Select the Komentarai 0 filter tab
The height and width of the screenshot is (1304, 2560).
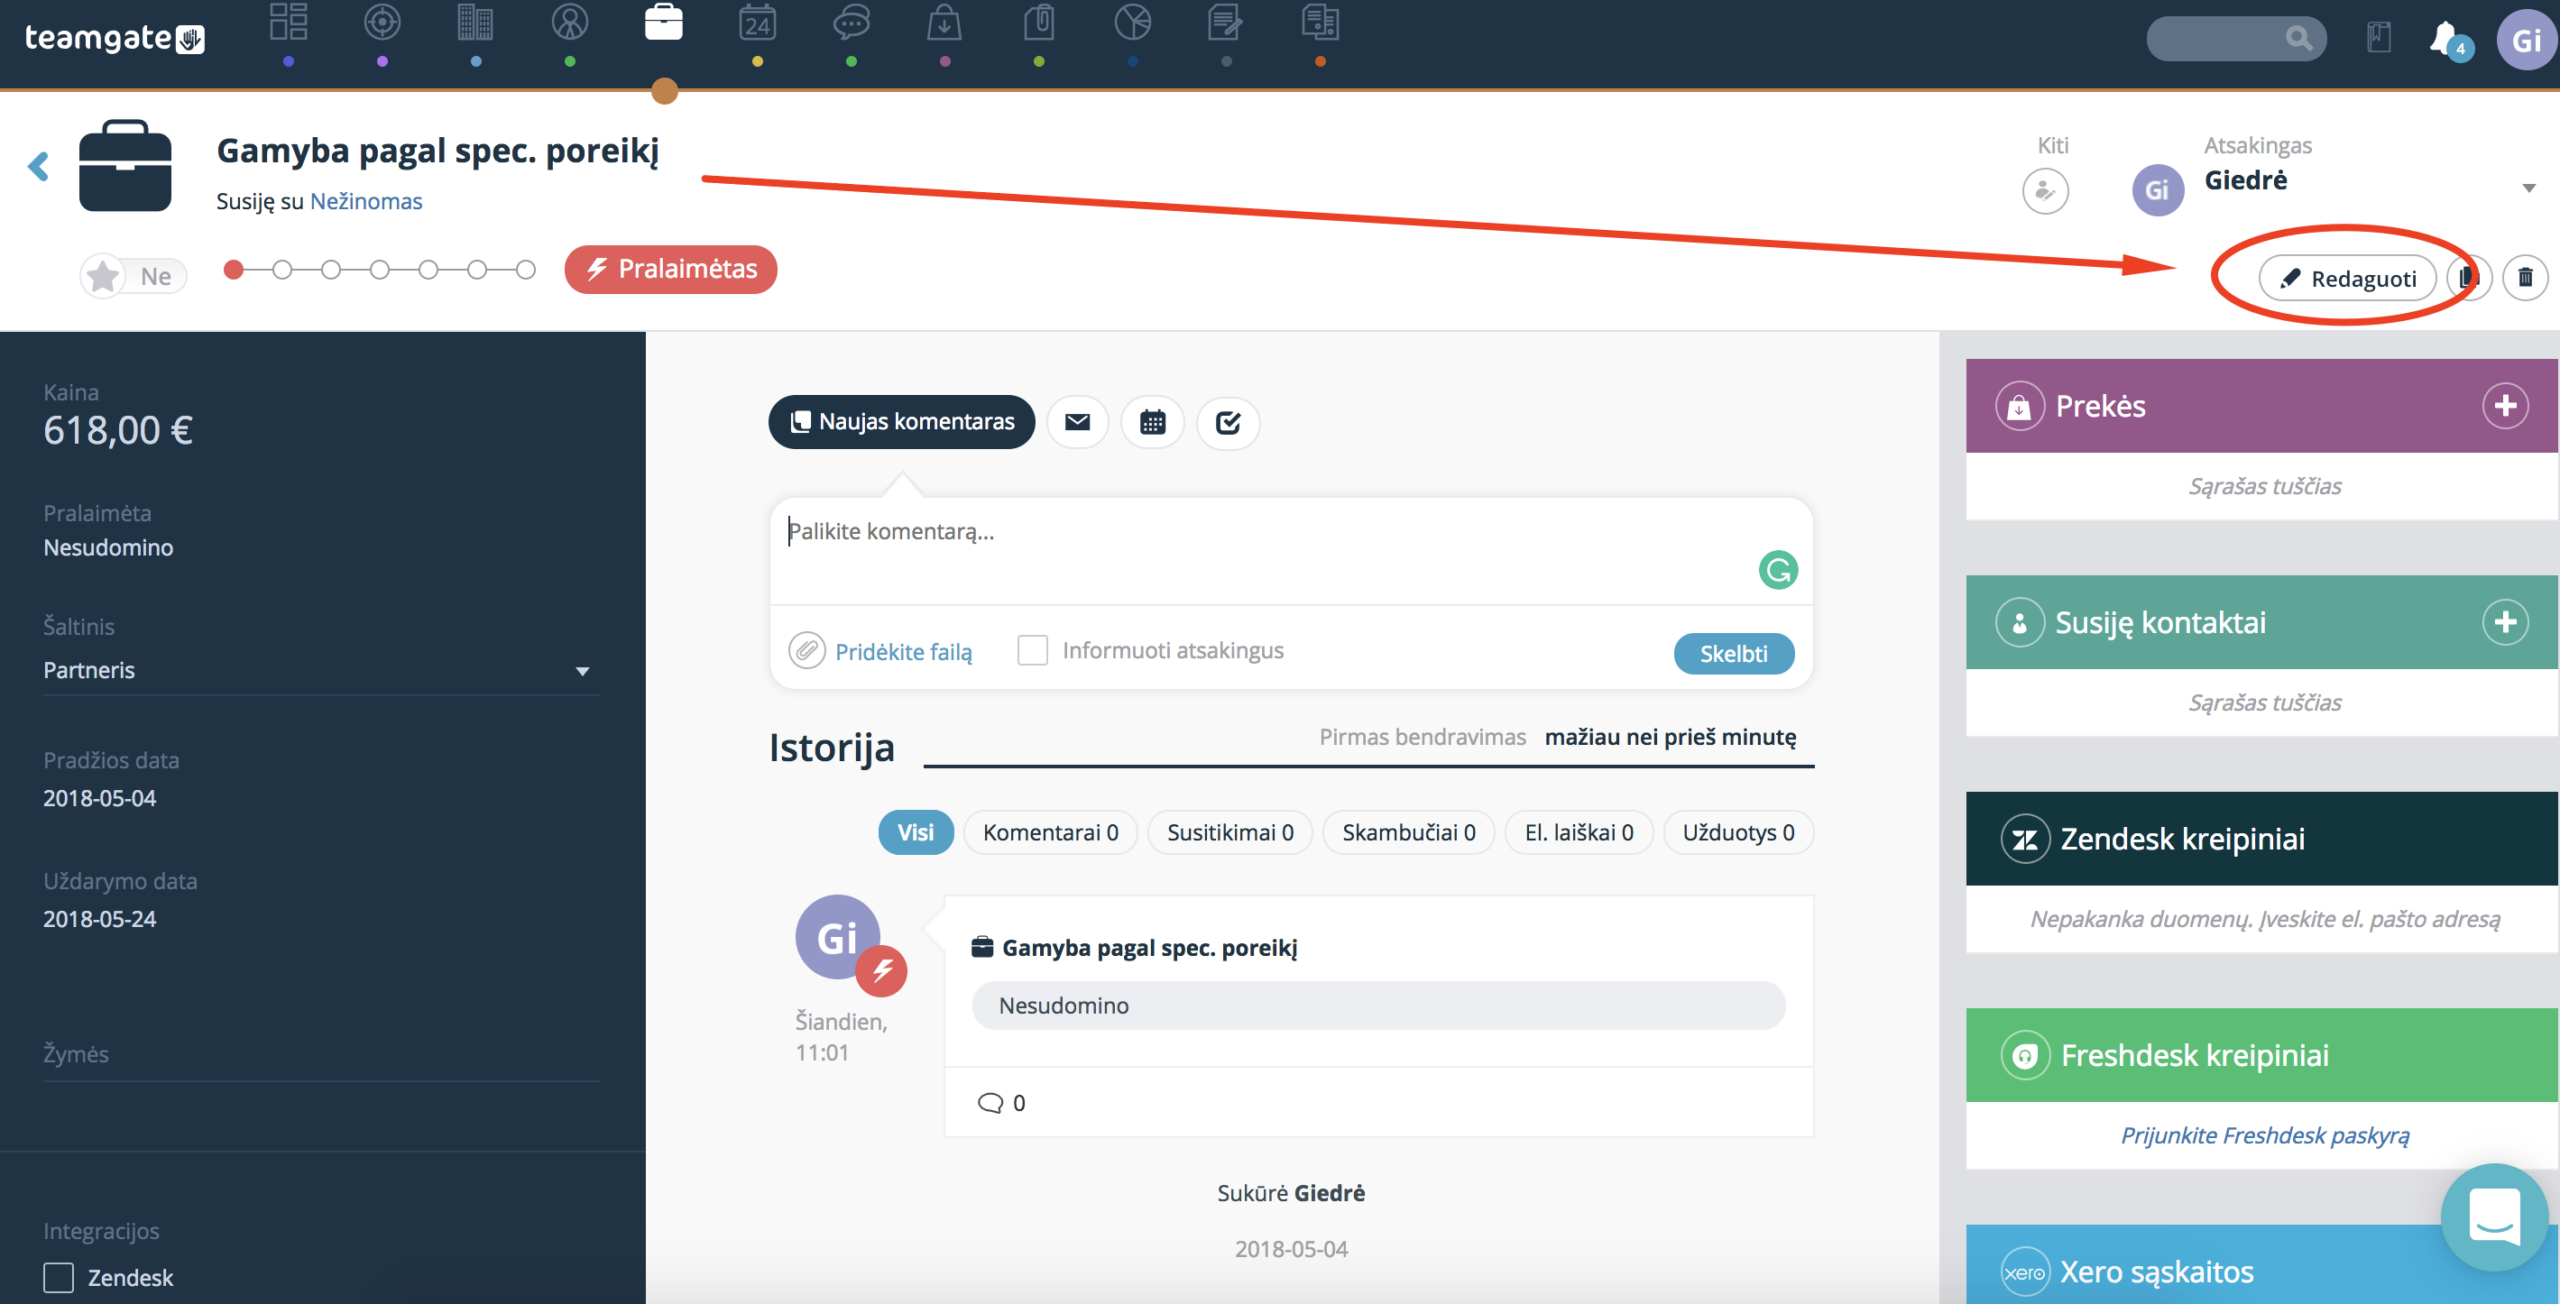1050,832
